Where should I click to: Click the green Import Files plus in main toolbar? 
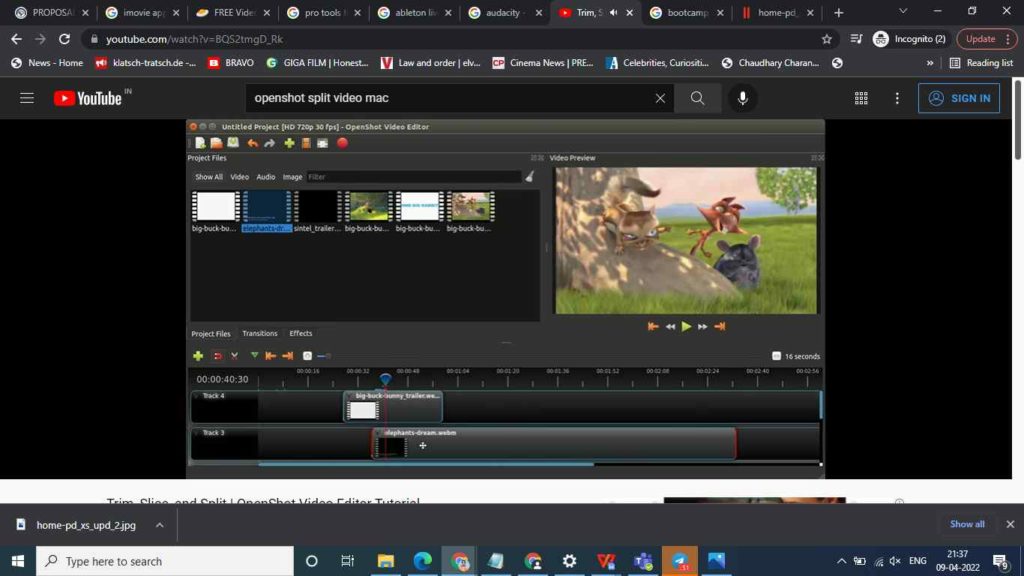coord(289,143)
